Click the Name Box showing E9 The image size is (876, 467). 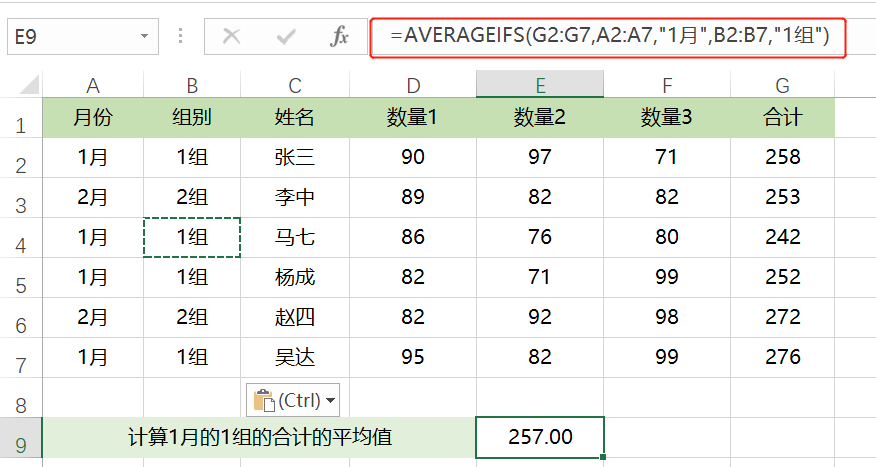point(70,37)
